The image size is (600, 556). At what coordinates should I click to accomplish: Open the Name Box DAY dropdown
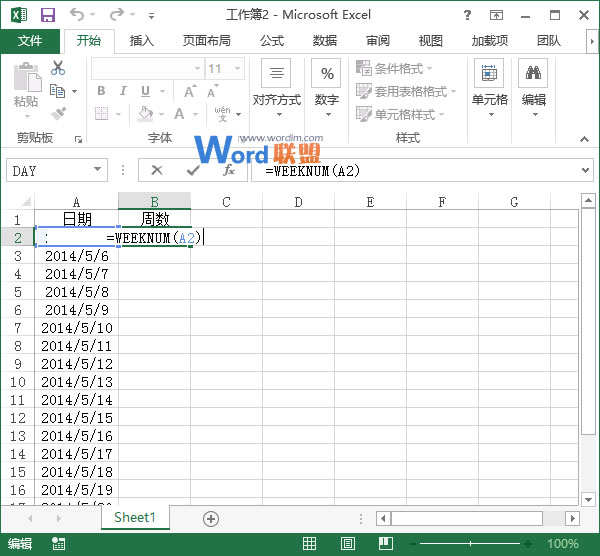point(97,169)
